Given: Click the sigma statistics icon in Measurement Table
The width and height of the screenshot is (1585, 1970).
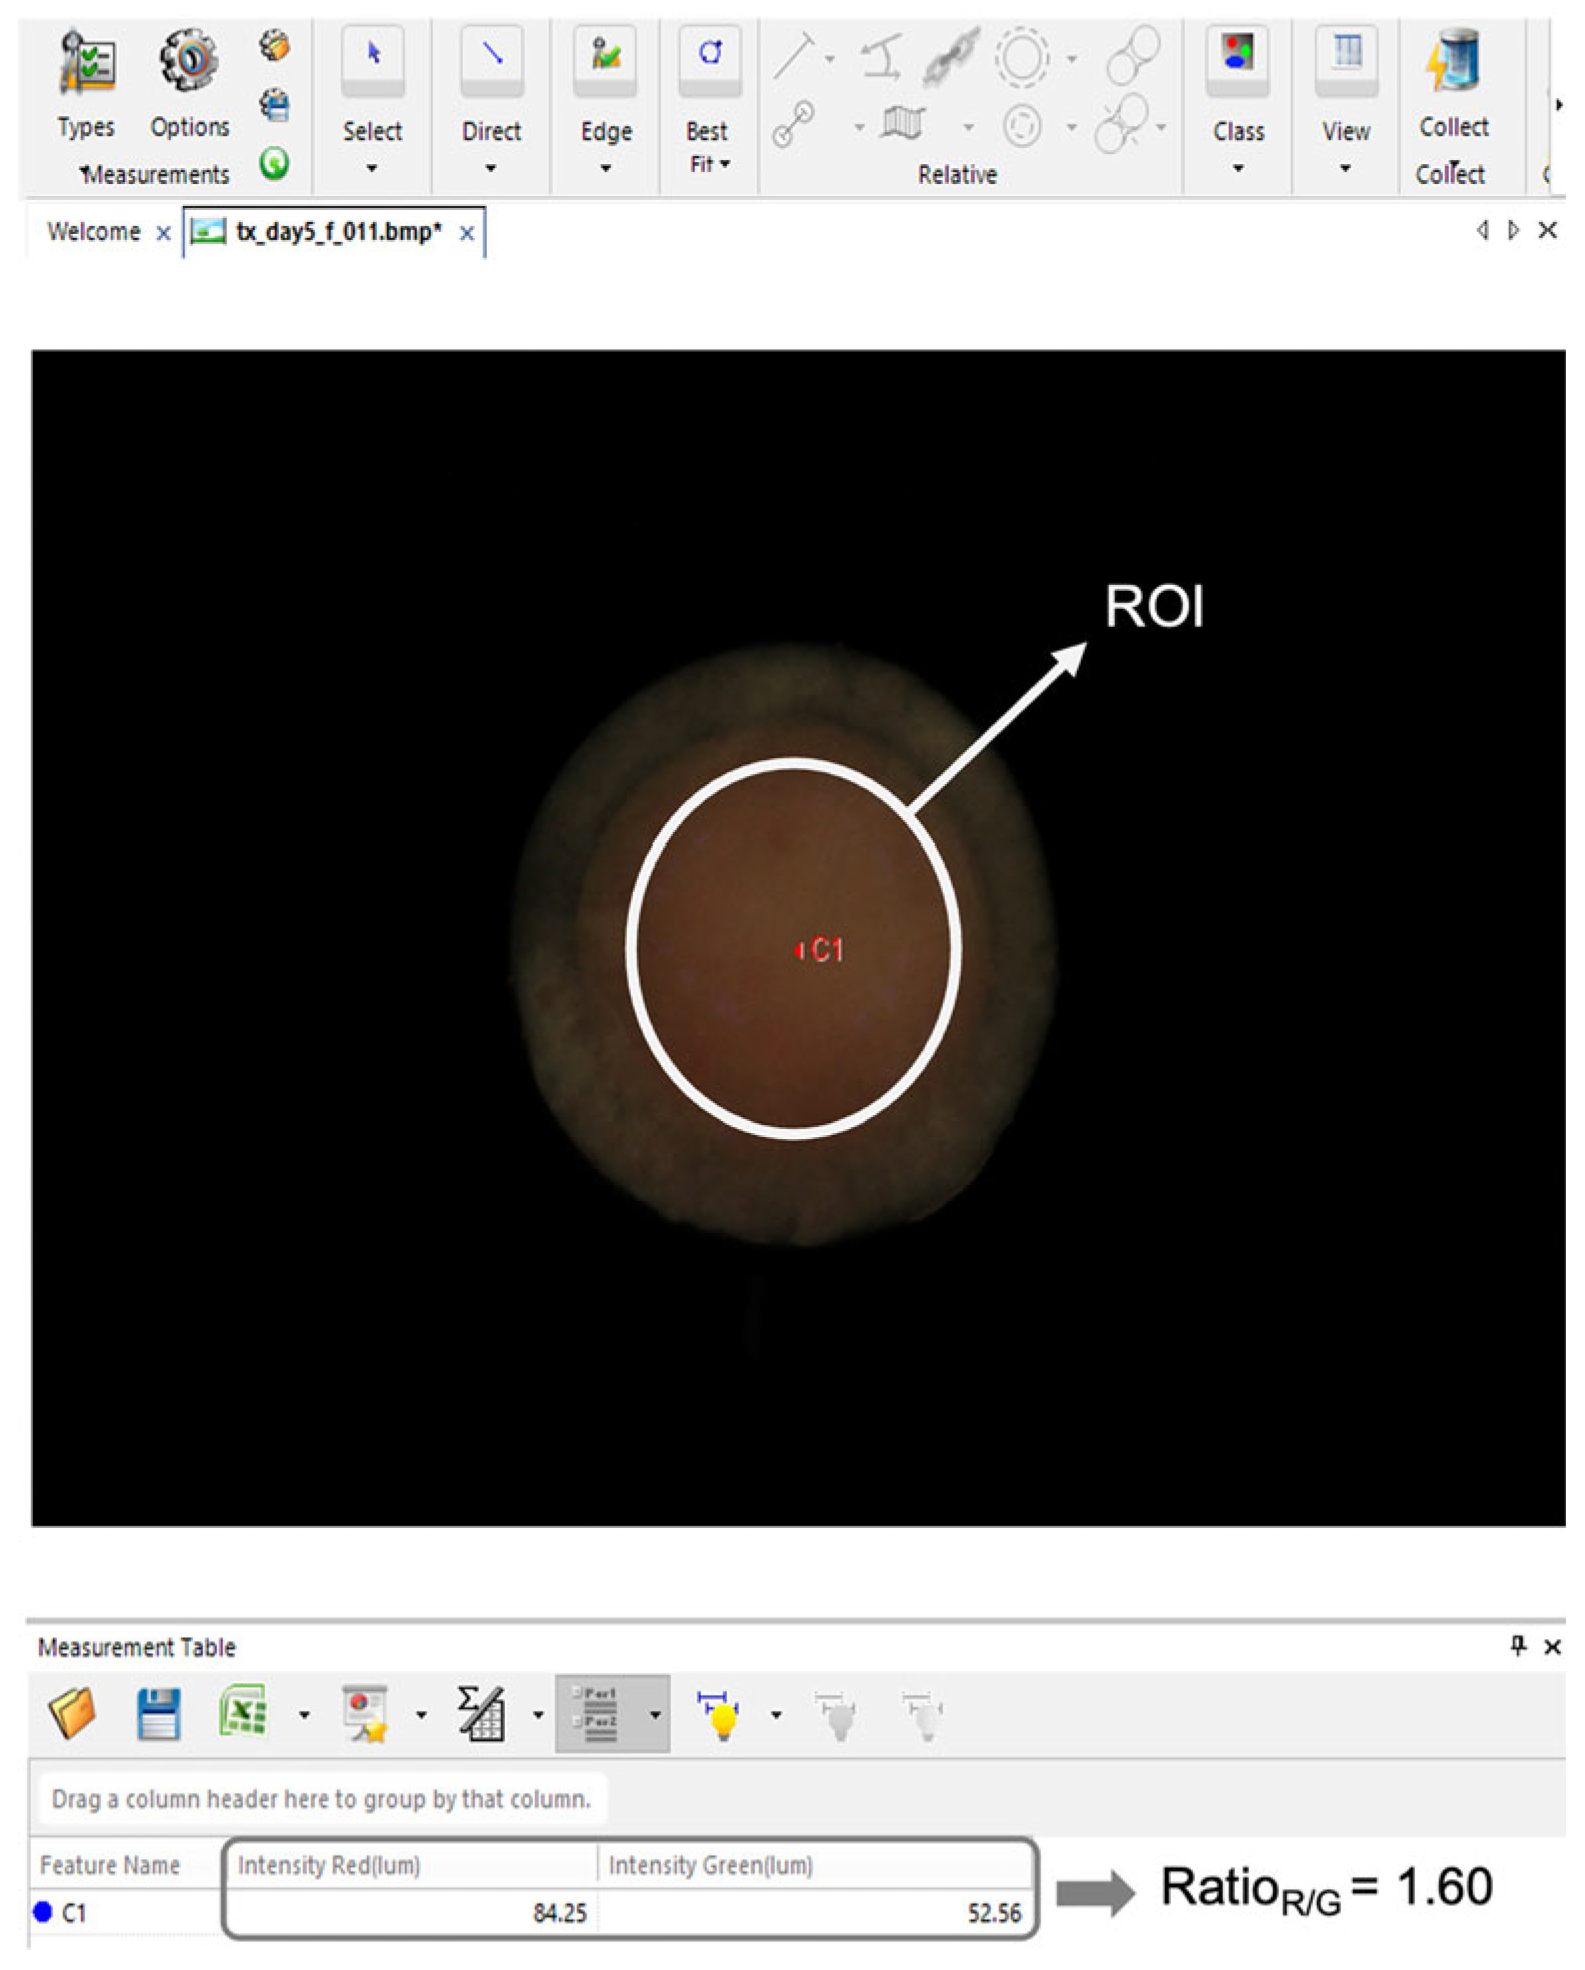Looking at the screenshot, I should (481, 1714).
